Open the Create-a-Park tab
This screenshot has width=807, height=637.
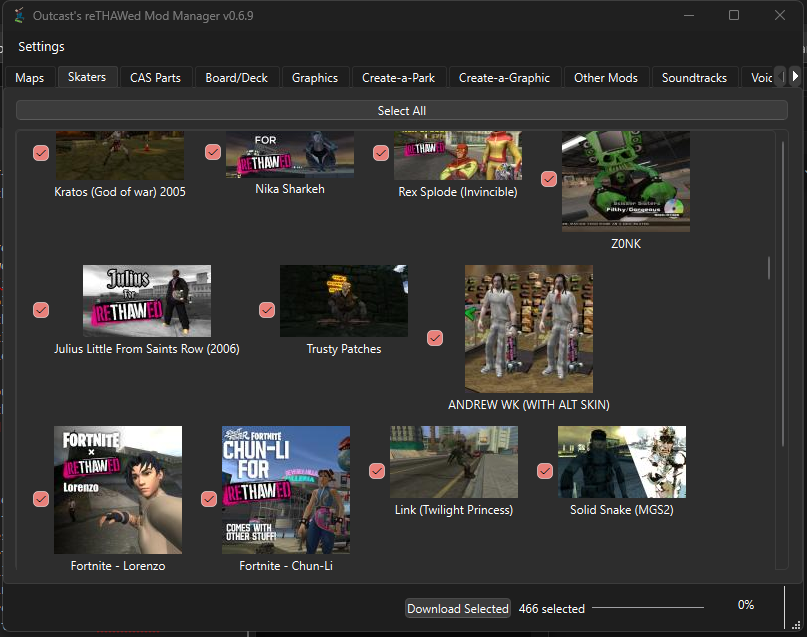tap(398, 78)
